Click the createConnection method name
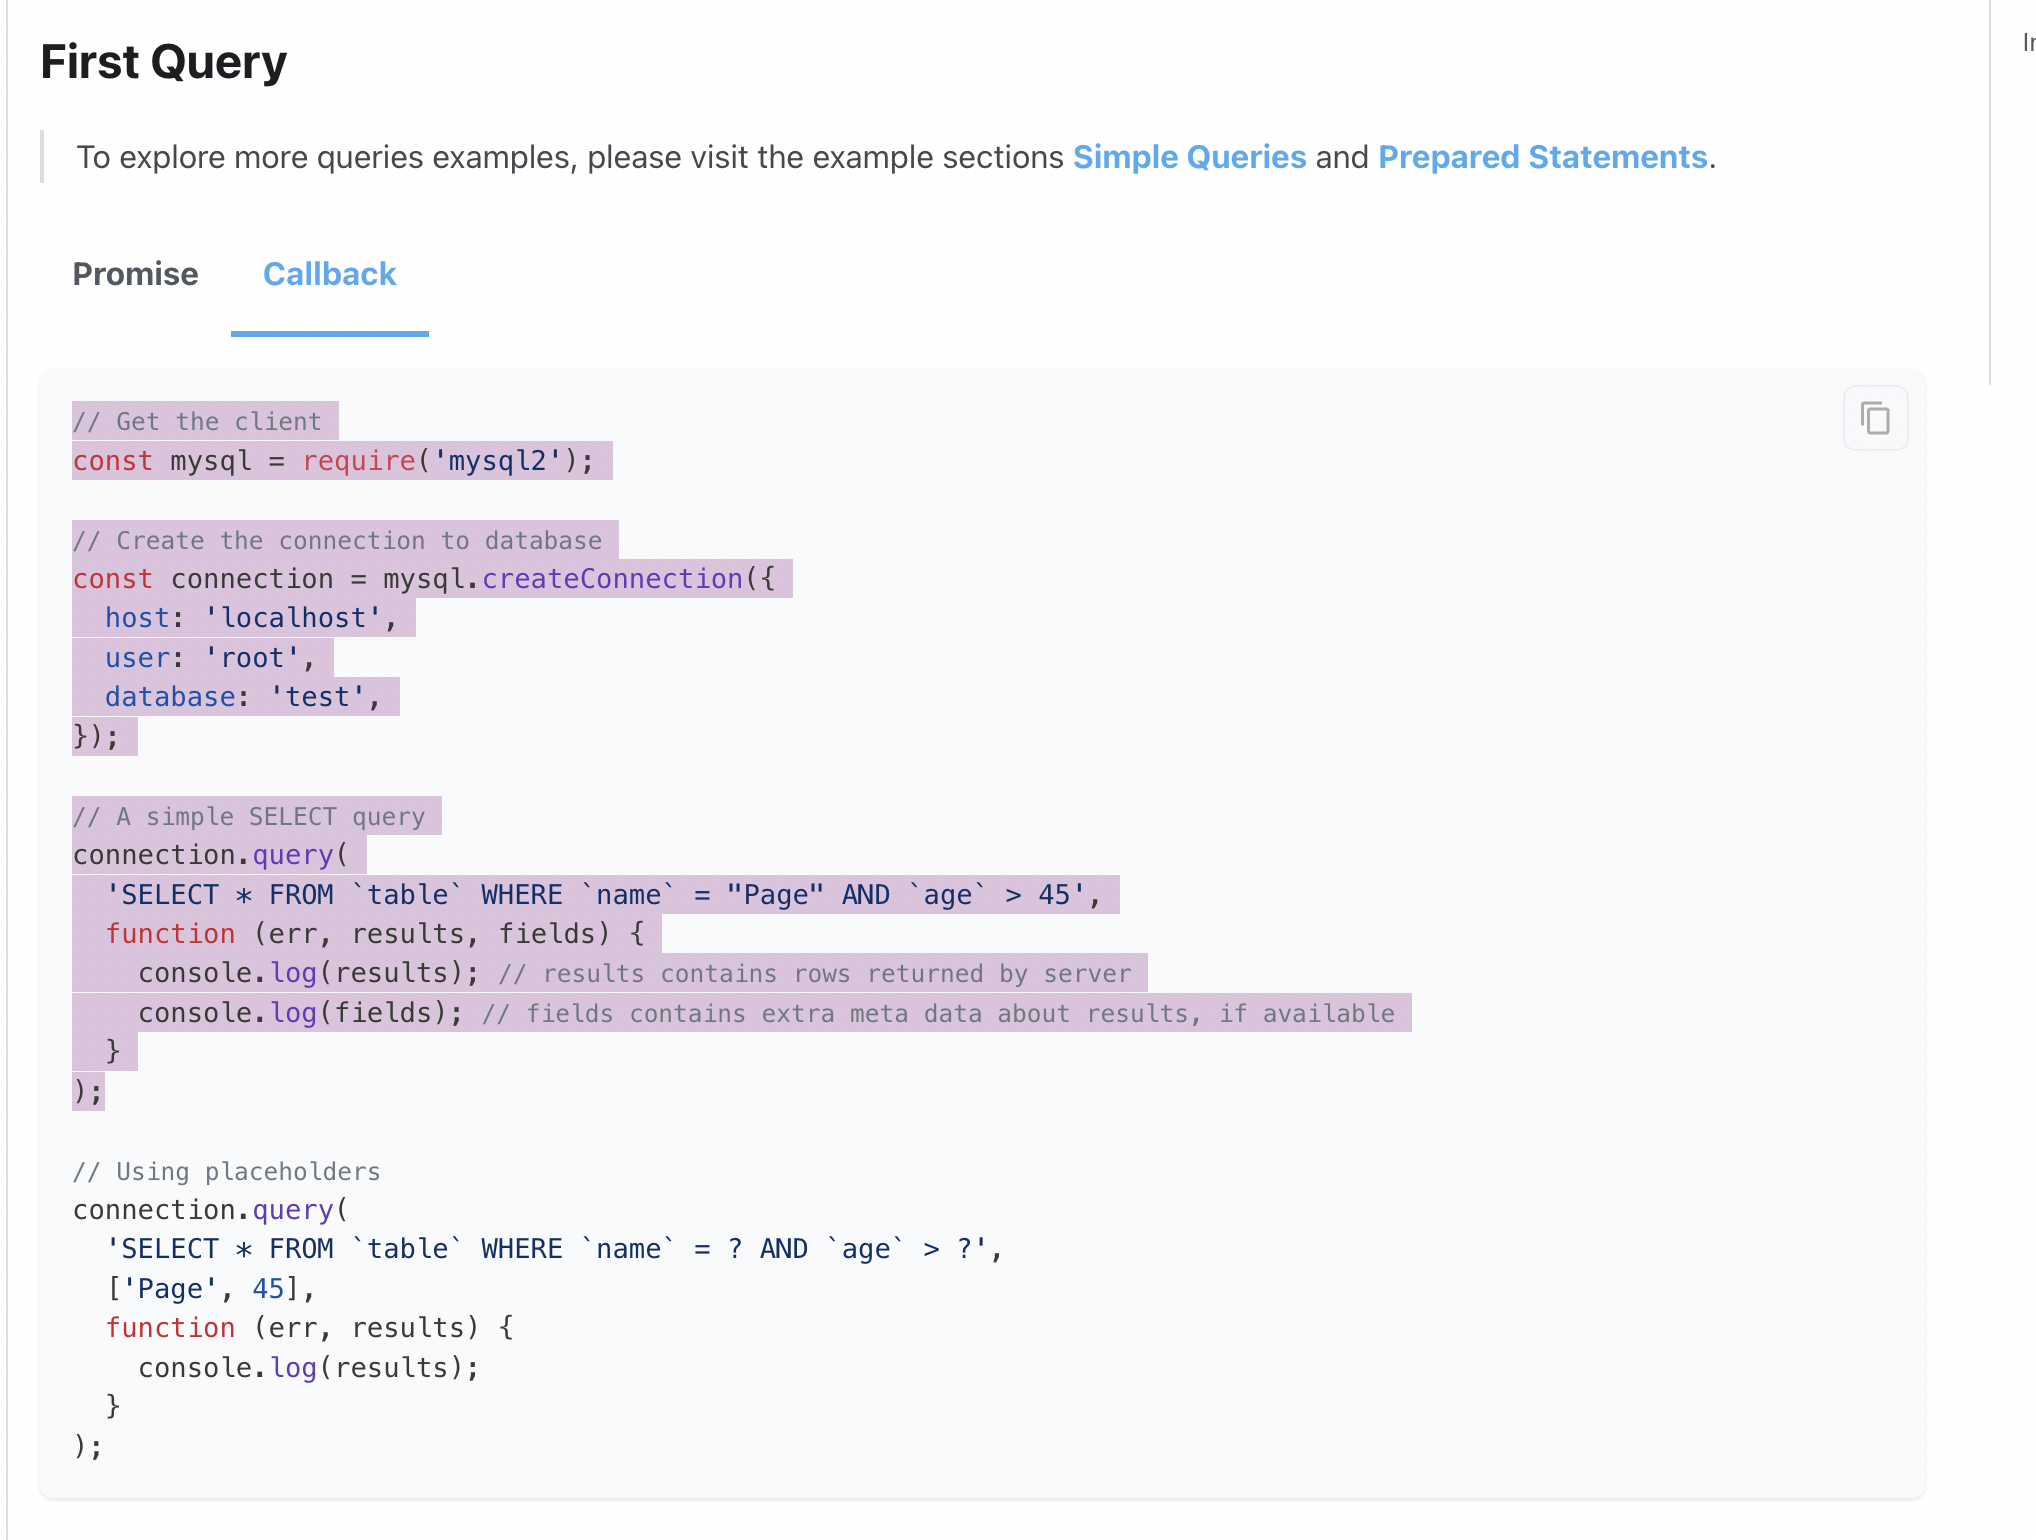 tap(612, 579)
